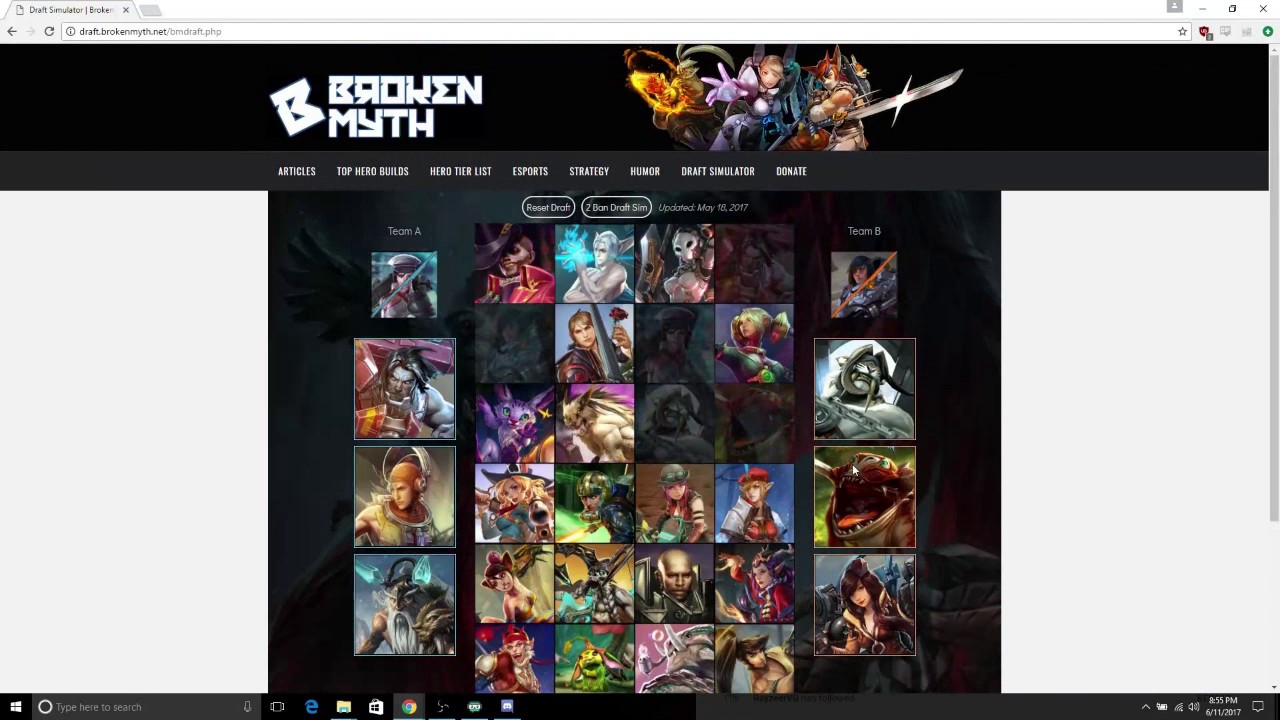Image resolution: width=1280 pixels, height=720 pixels.
Task: Click the Team B label
Action: [x=864, y=231]
